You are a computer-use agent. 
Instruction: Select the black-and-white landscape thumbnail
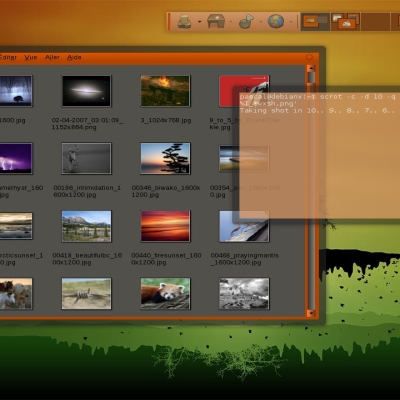pos(244,294)
